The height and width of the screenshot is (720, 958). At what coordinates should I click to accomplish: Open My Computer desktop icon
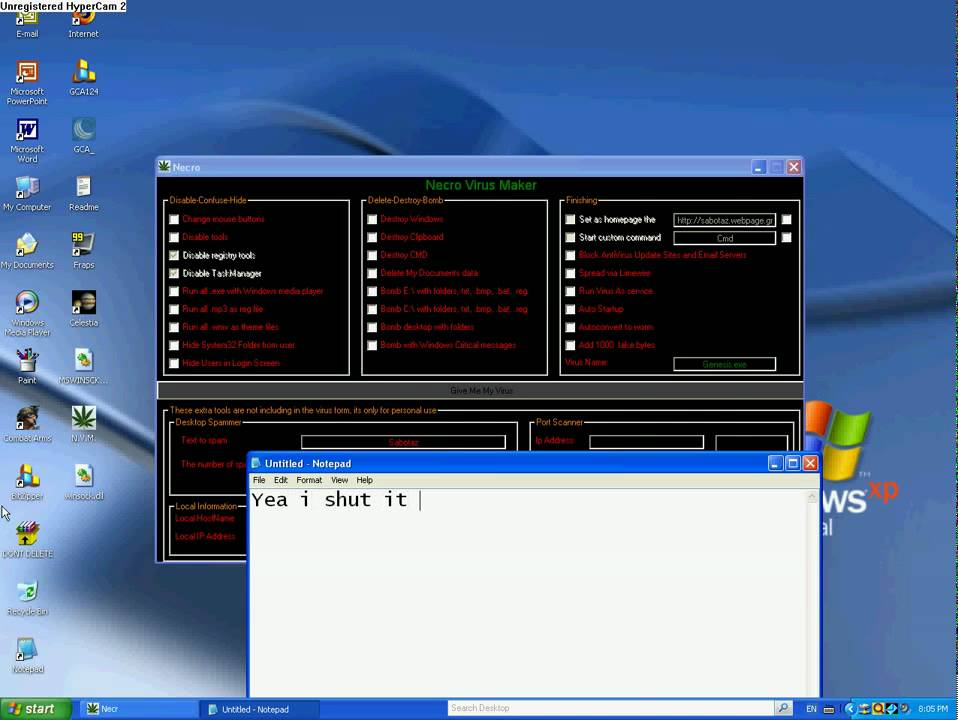point(27,194)
